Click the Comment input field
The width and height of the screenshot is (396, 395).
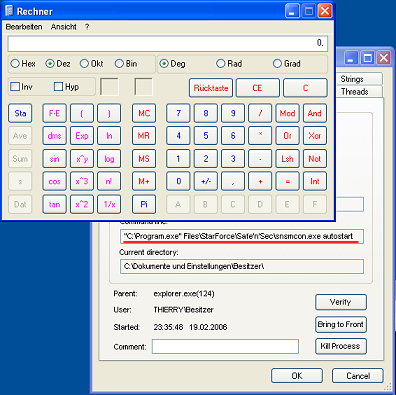[225, 347]
